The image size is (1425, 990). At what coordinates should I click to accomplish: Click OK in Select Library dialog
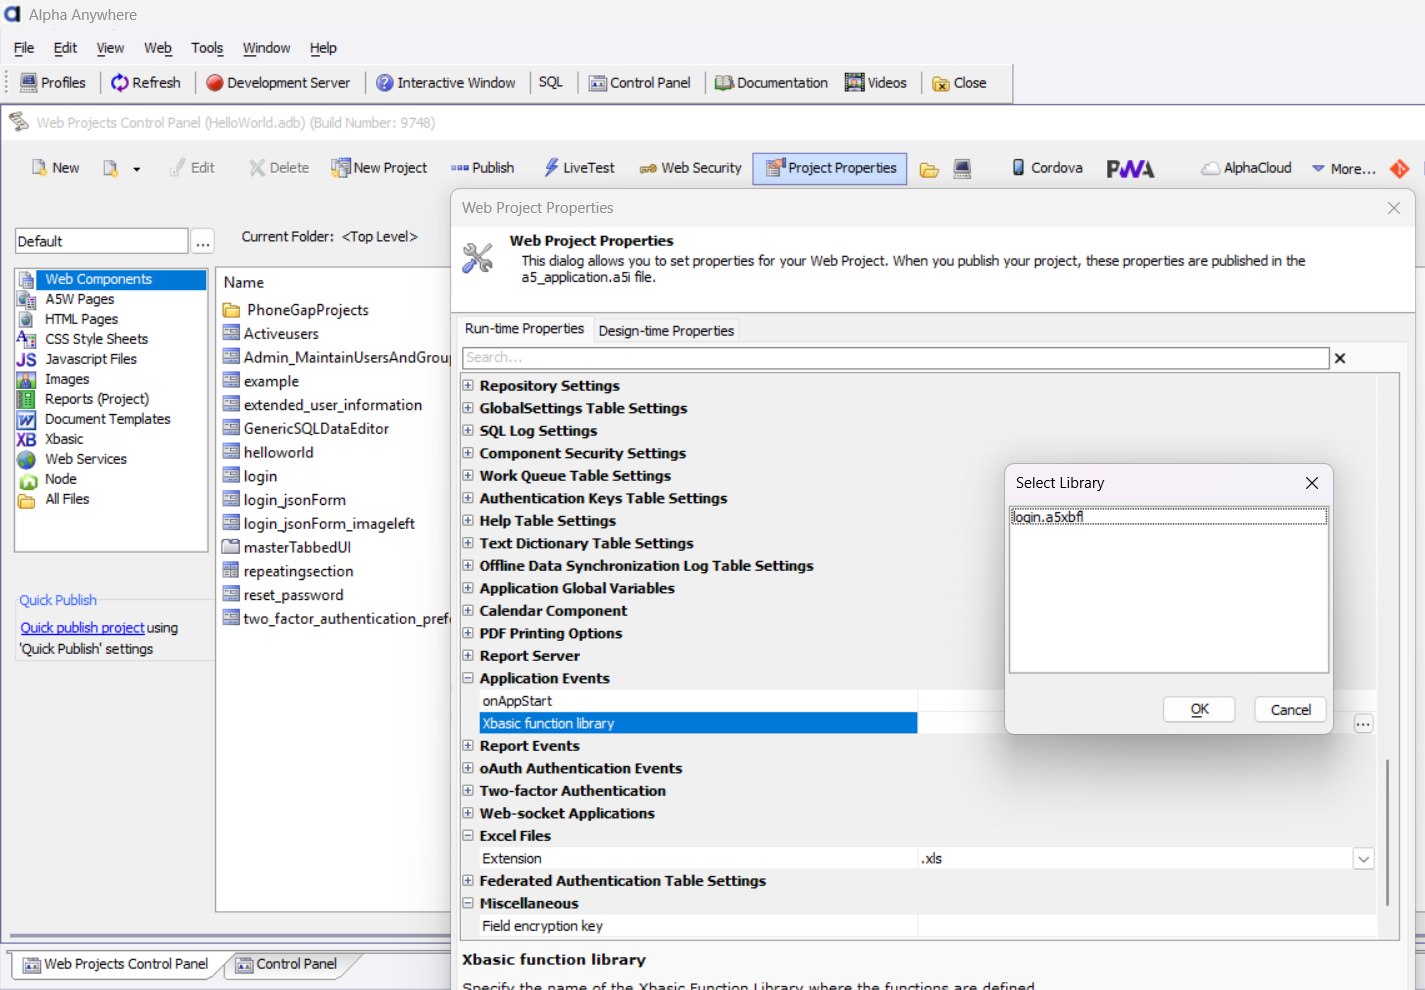point(1199,709)
